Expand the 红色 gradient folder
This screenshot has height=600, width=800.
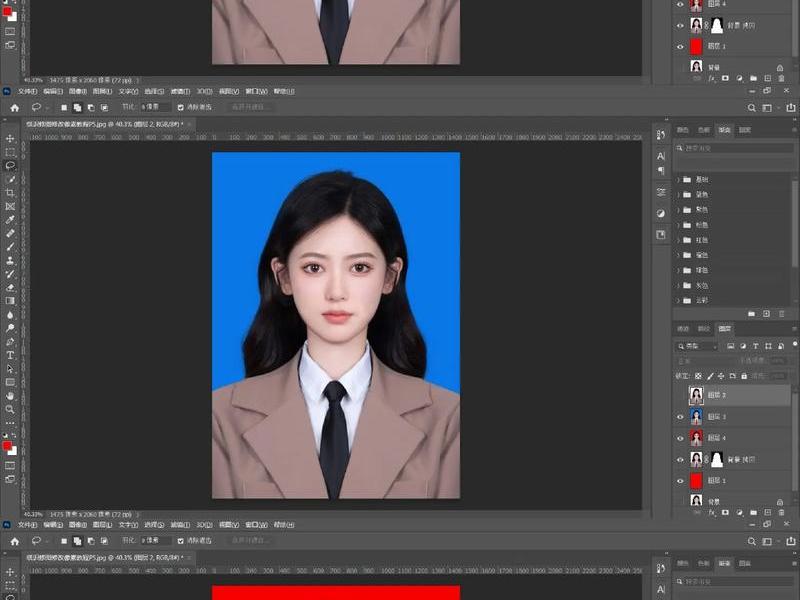679,240
